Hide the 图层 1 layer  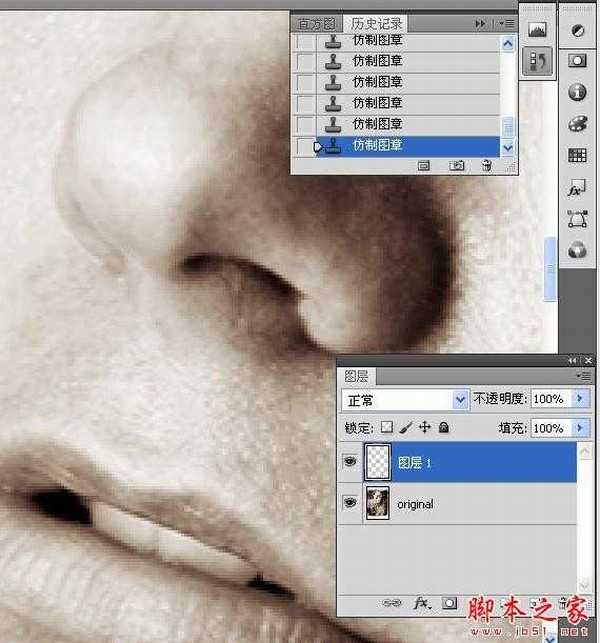click(x=349, y=462)
